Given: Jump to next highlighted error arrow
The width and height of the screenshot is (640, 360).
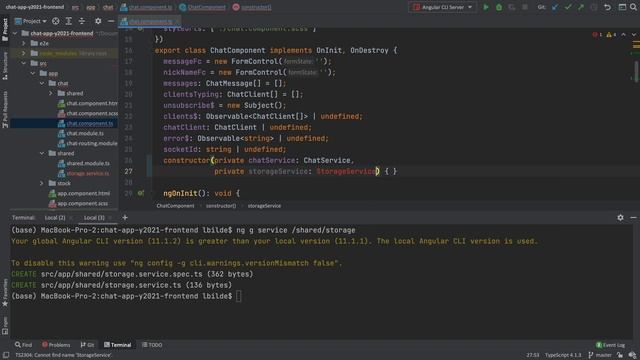Looking at the screenshot, I should point(633,35).
